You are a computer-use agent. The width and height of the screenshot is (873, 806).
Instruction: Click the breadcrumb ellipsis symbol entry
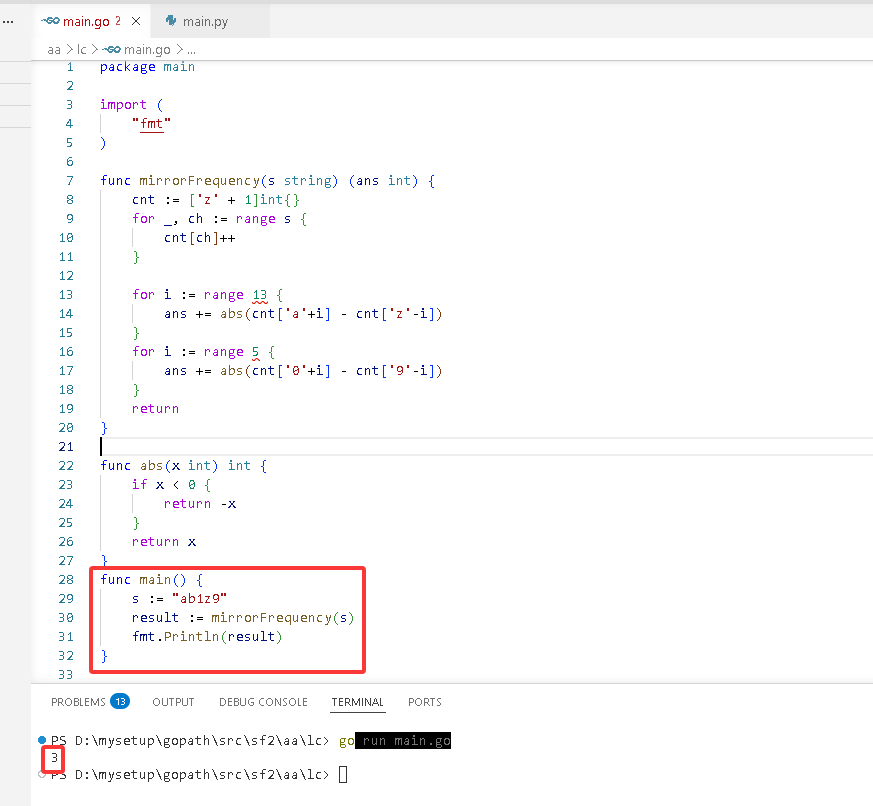(x=192, y=50)
